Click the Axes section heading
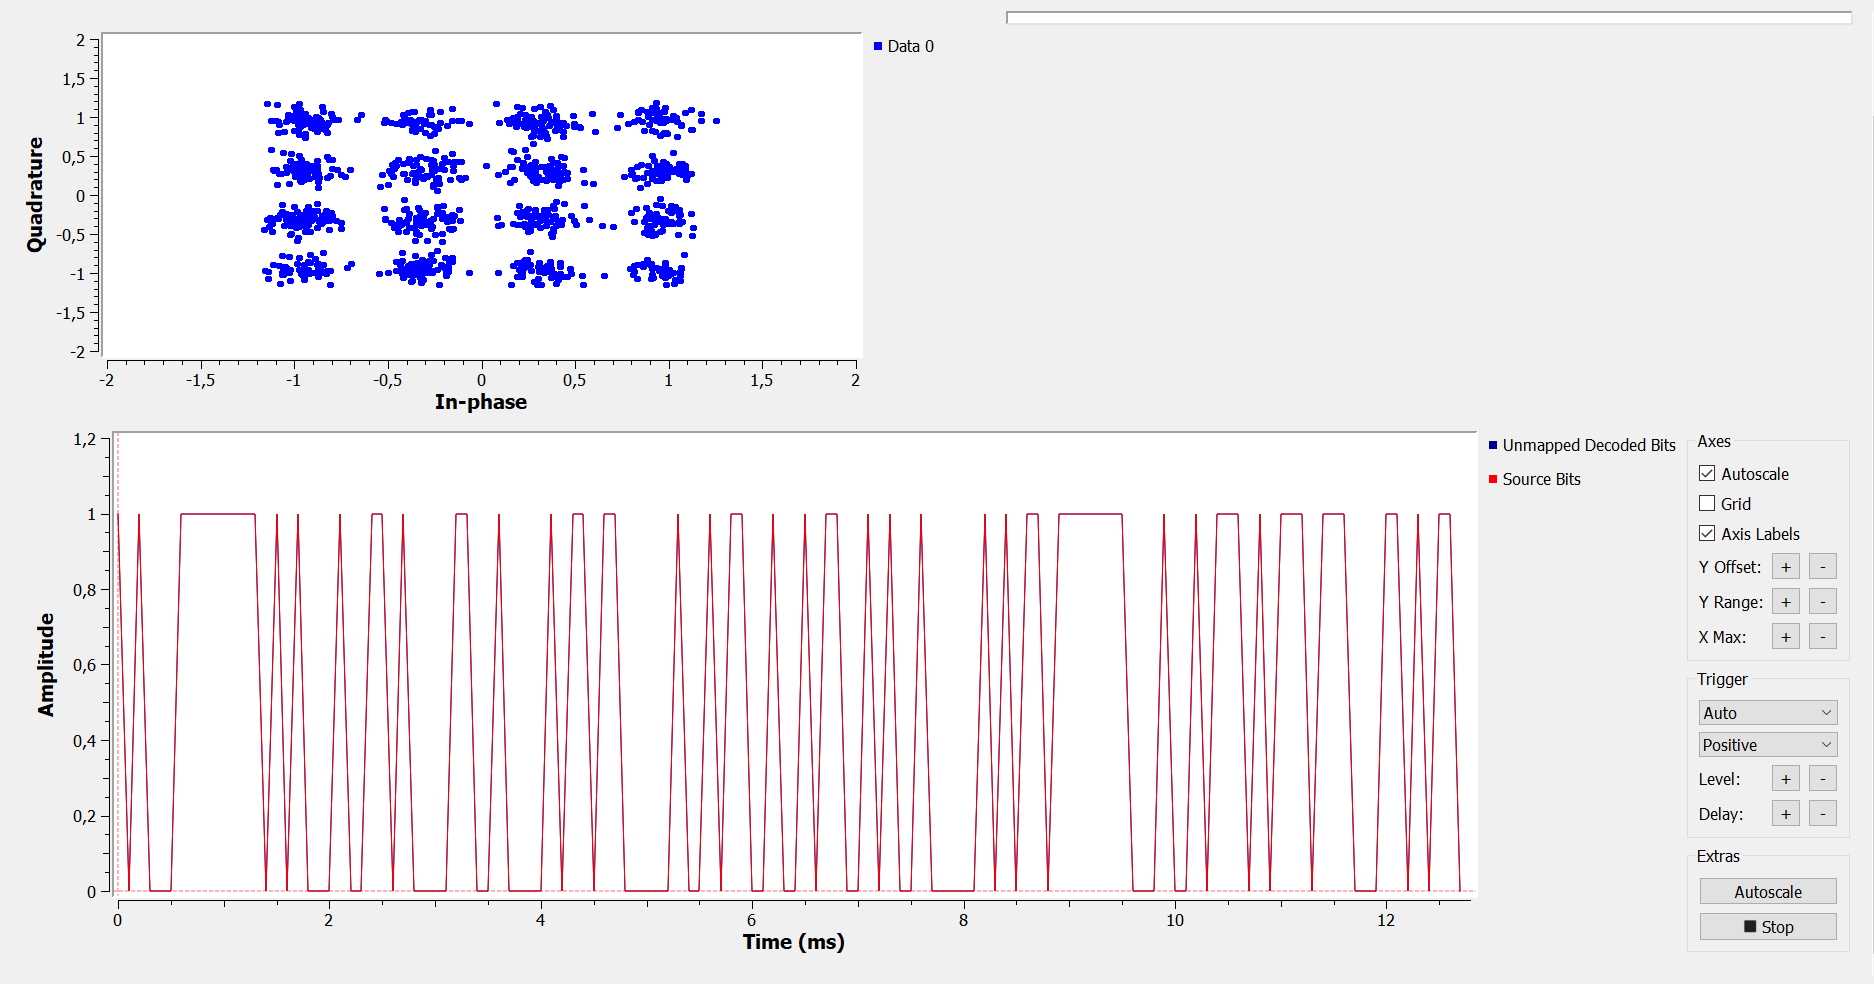 (1714, 441)
